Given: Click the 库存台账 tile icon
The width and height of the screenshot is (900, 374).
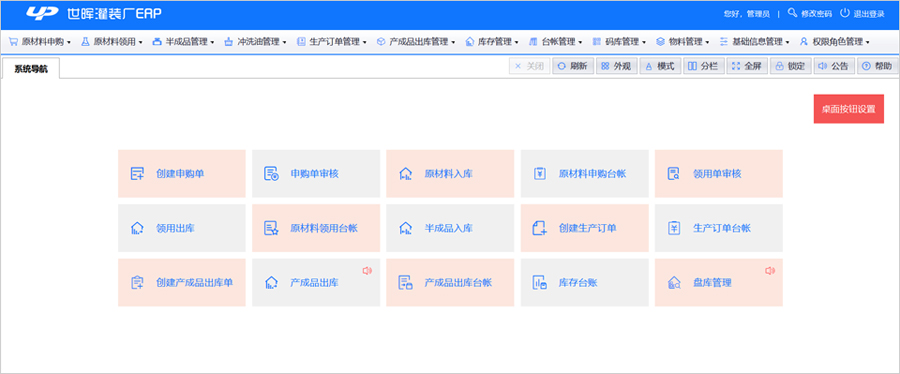Looking at the screenshot, I should pyautogui.click(x=540, y=282).
